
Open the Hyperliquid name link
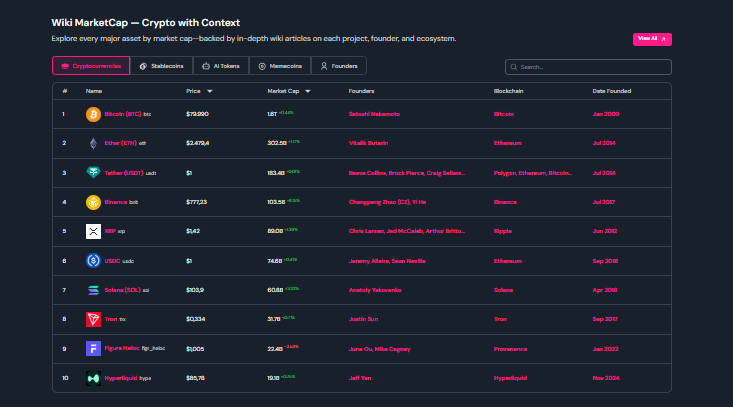coord(121,378)
